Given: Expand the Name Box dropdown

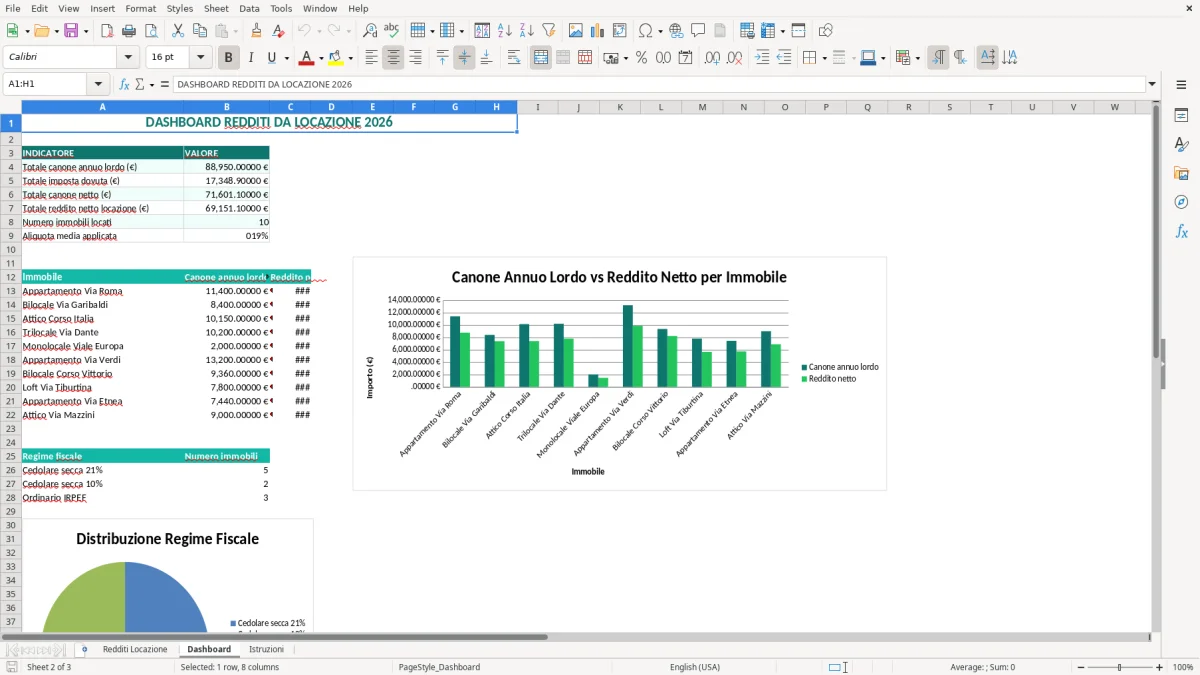Looking at the screenshot, I should tap(98, 84).
